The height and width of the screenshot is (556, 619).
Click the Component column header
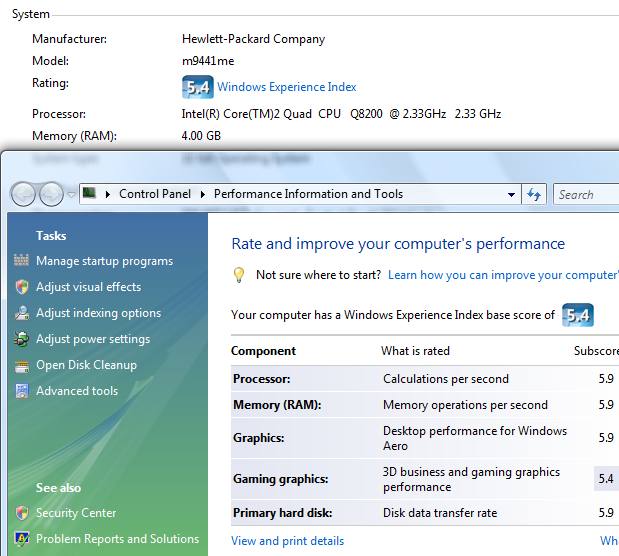pyautogui.click(x=263, y=351)
